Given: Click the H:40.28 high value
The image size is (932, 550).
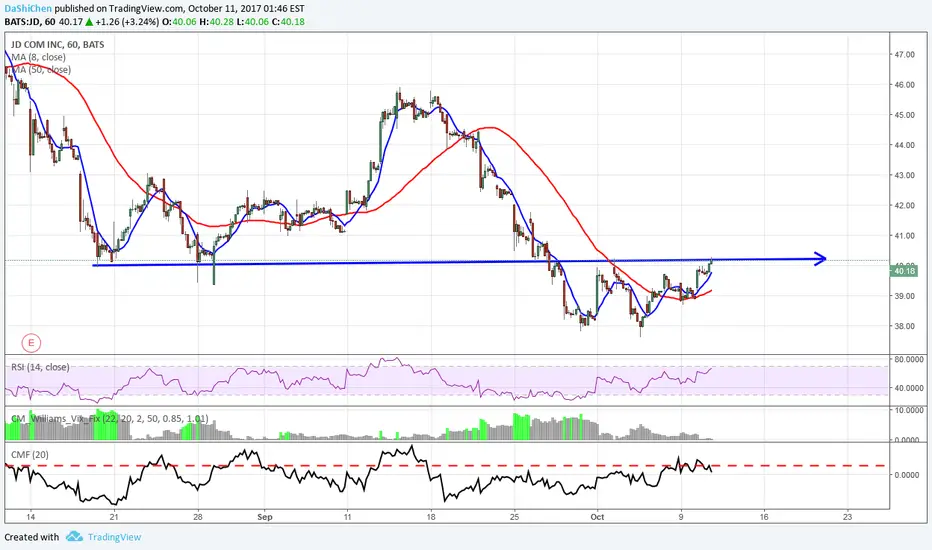Looking at the screenshot, I should pyautogui.click(x=216, y=22).
